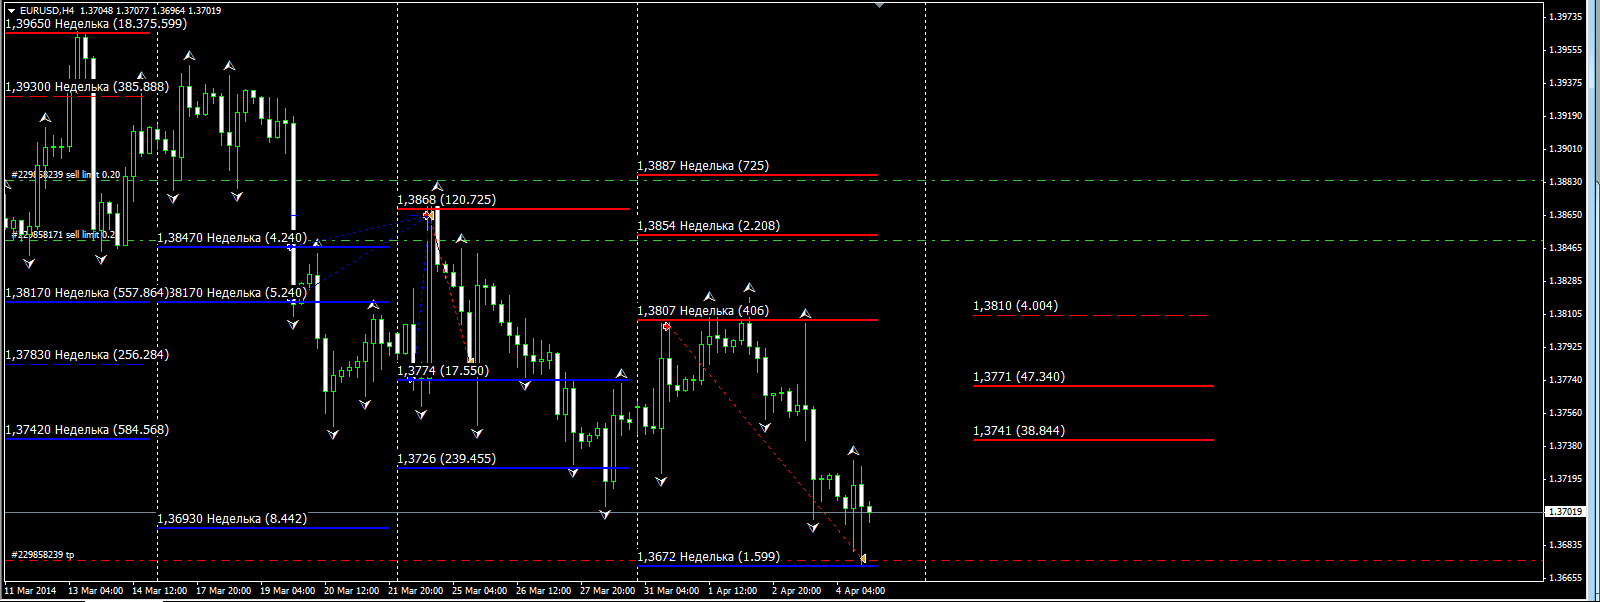1600x602 pixels.
Task: Select the 1,3887 Неделька (725) label
Action: click(x=703, y=166)
